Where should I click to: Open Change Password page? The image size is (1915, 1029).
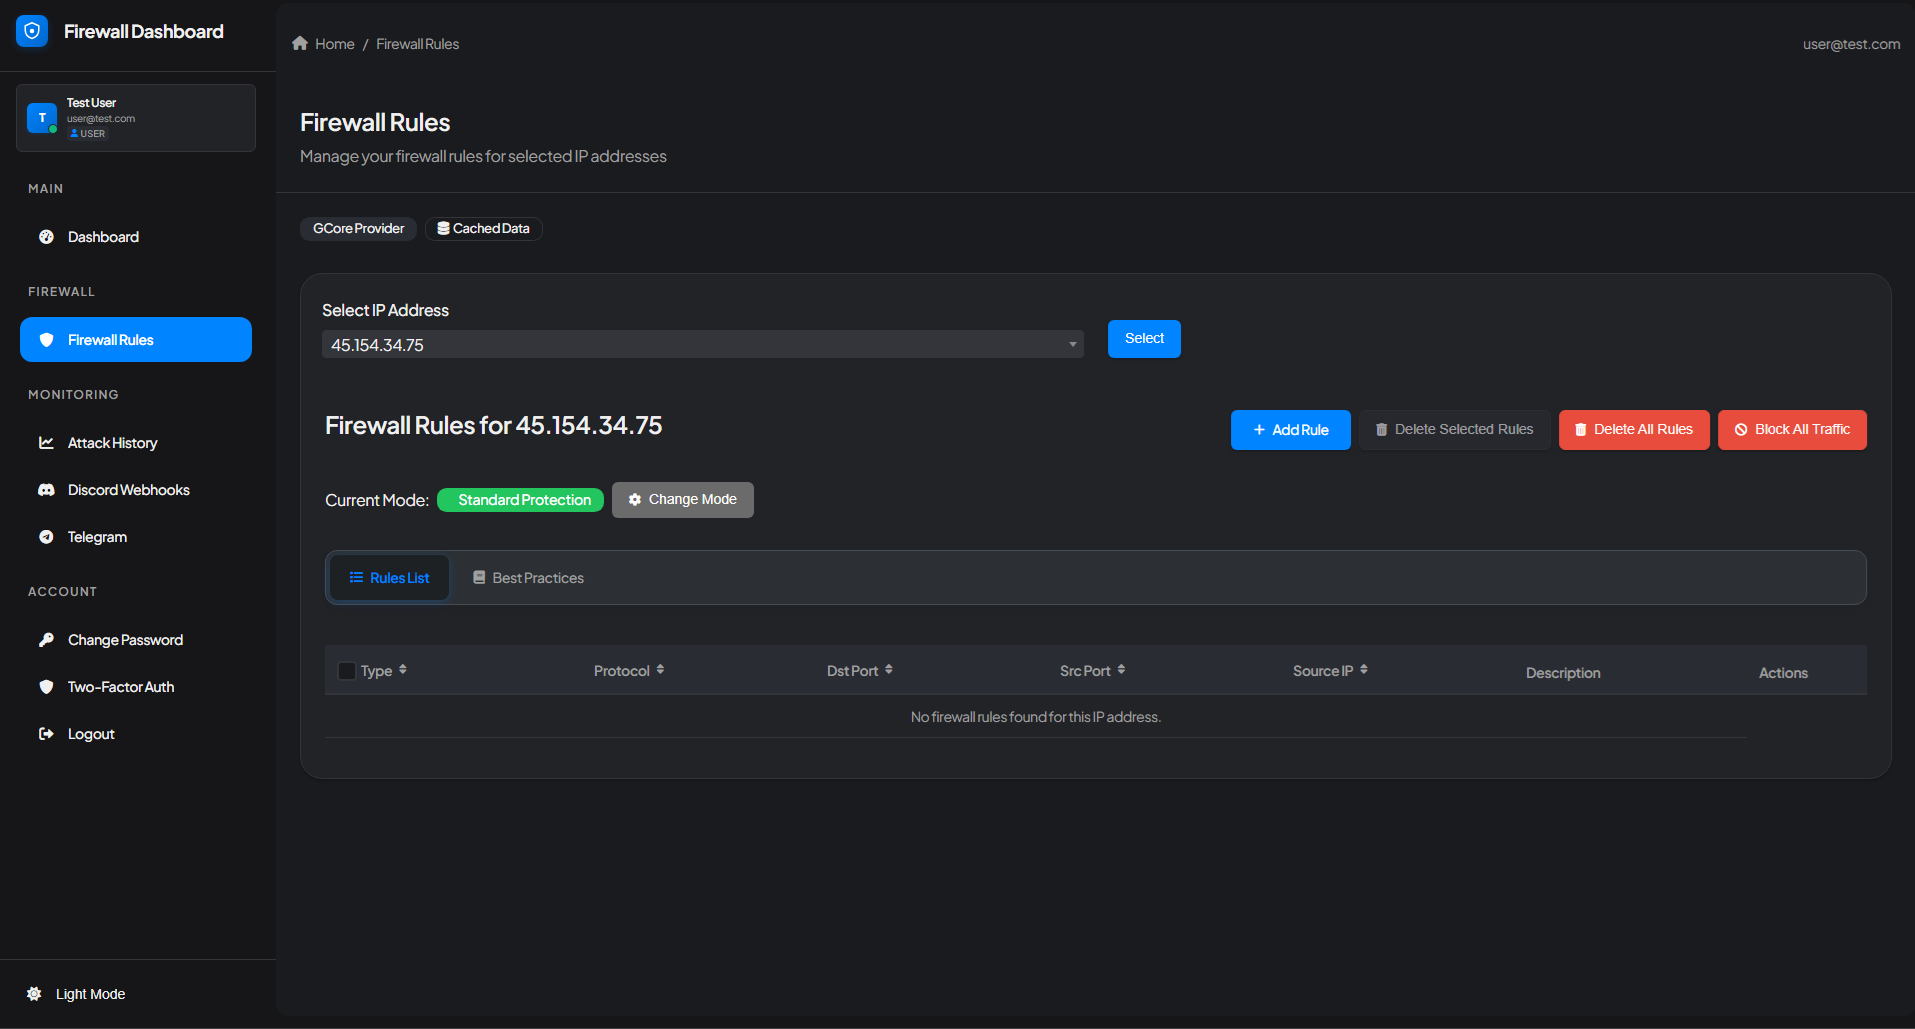point(136,640)
